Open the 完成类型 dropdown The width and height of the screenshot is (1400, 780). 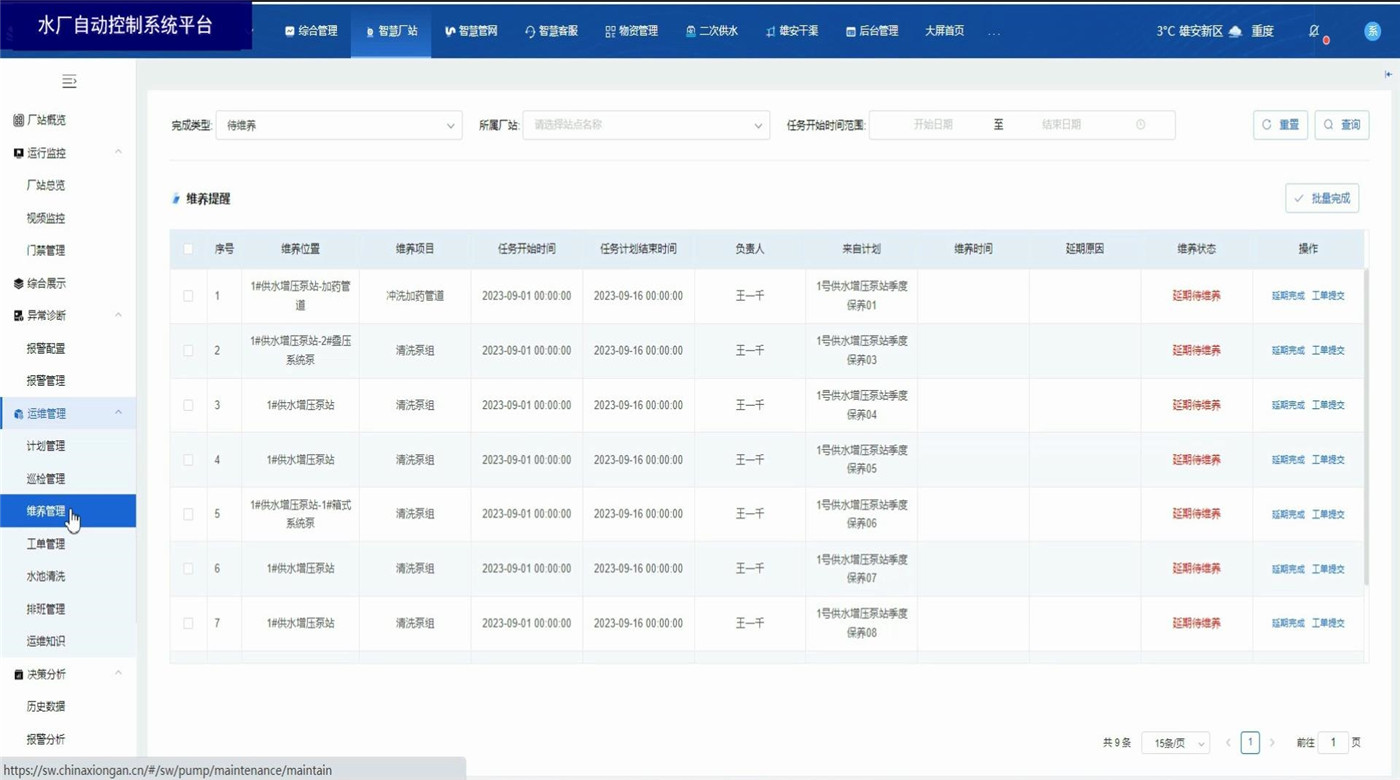pyautogui.click(x=339, y=125)
